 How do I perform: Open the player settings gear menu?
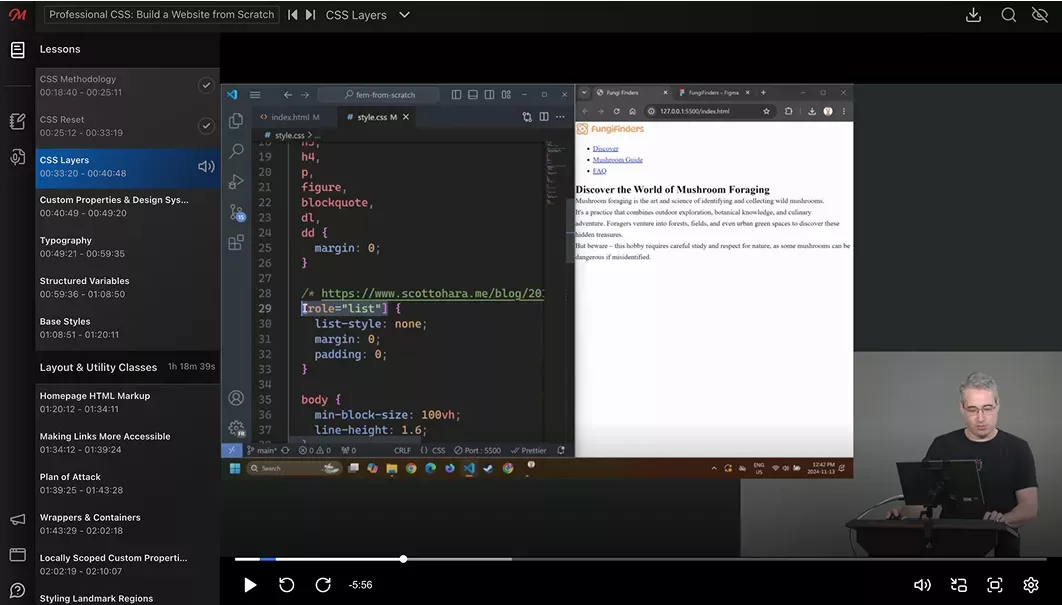point(1031,585)
